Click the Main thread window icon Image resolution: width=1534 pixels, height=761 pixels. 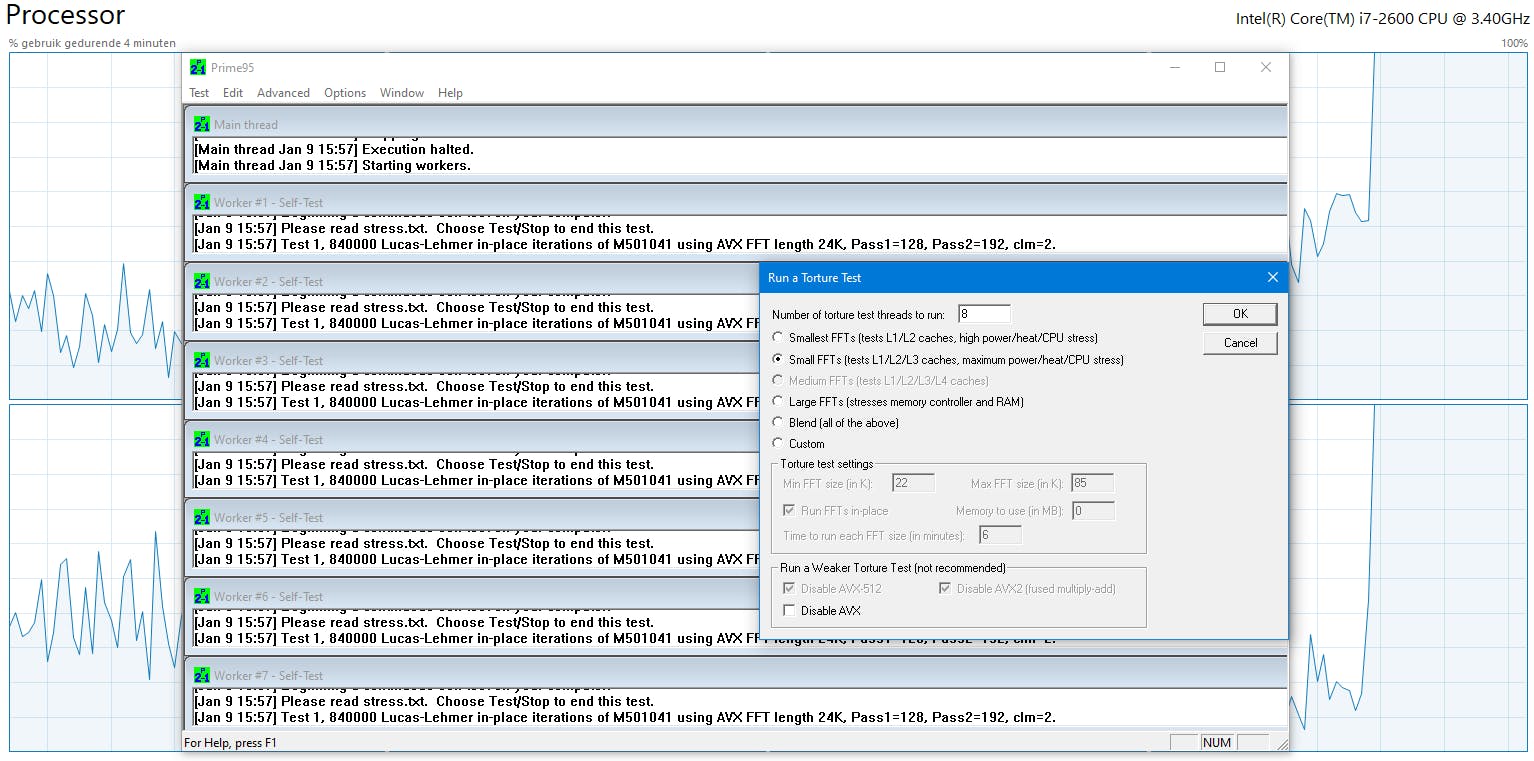point(202,125)
